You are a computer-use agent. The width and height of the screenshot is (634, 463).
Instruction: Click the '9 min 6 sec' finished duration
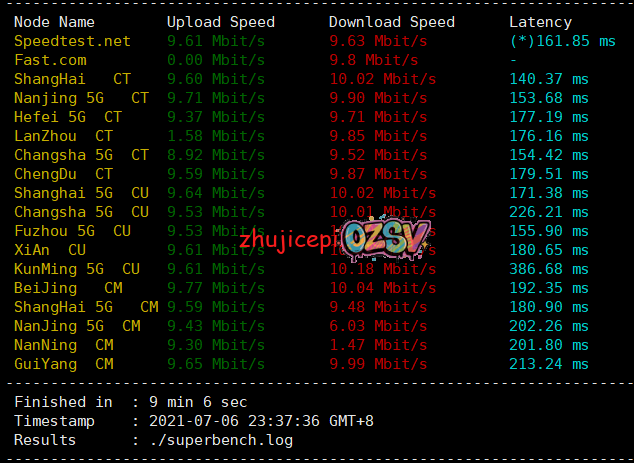point(195,402)
